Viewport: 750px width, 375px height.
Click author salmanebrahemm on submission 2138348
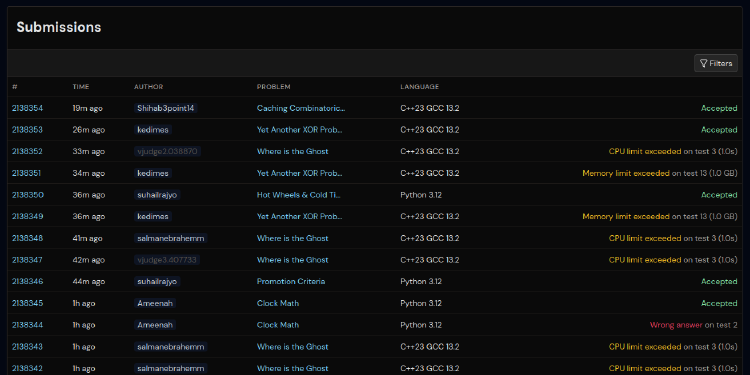(x=170, y=238)
